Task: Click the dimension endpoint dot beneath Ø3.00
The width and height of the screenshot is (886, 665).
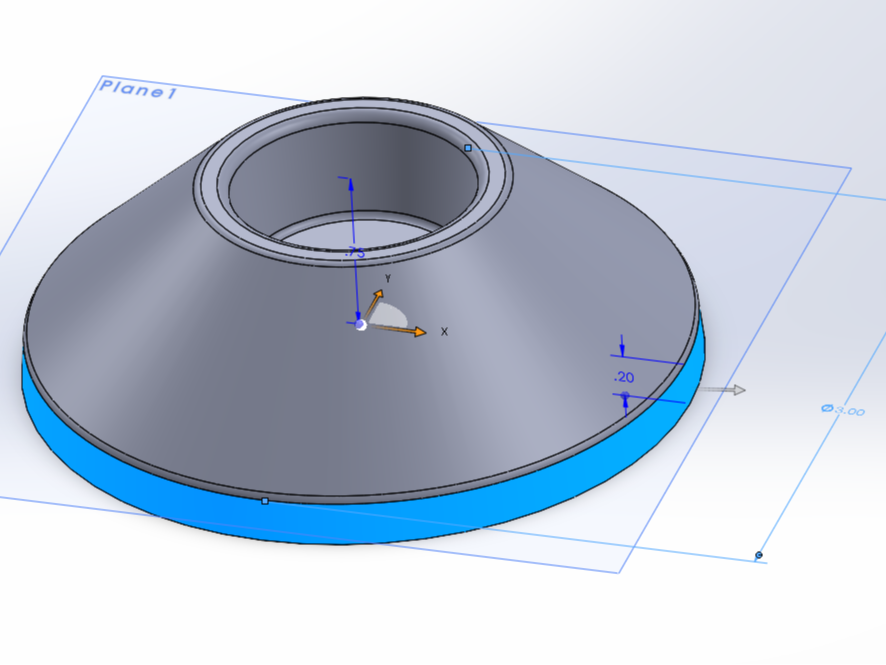Action: 759,555
